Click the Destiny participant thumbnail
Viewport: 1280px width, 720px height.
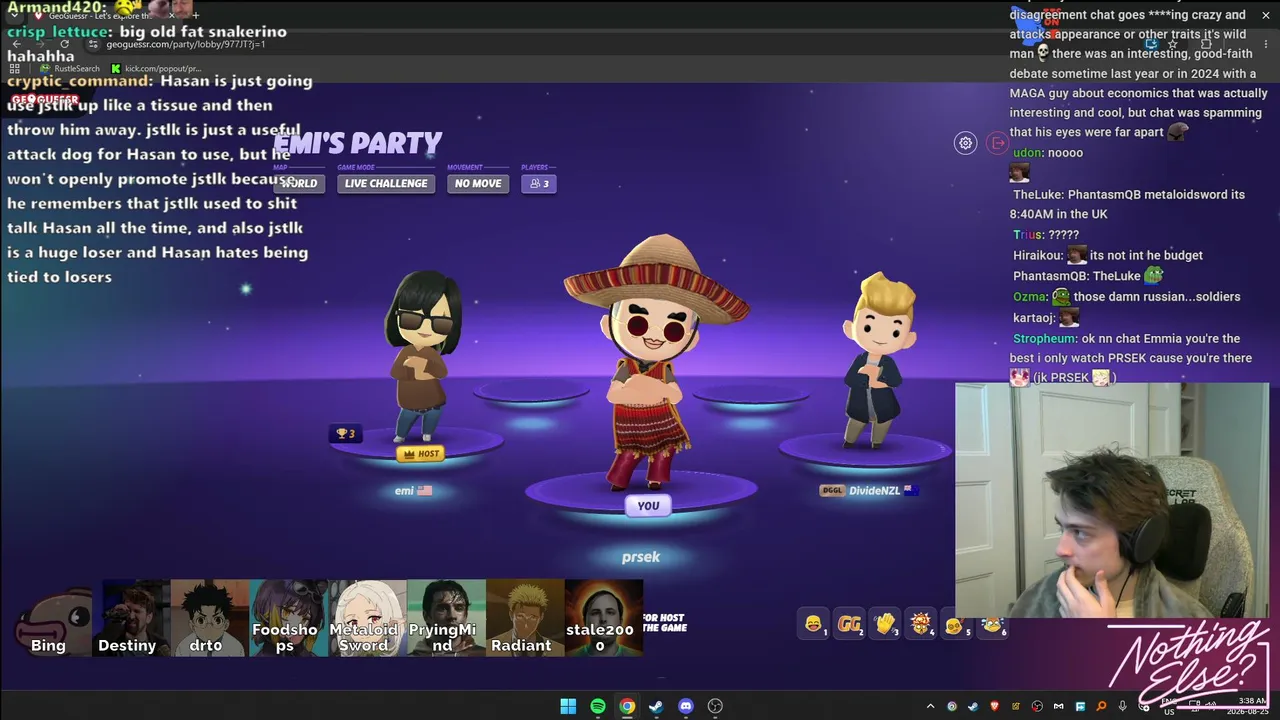tap(131, 618)
